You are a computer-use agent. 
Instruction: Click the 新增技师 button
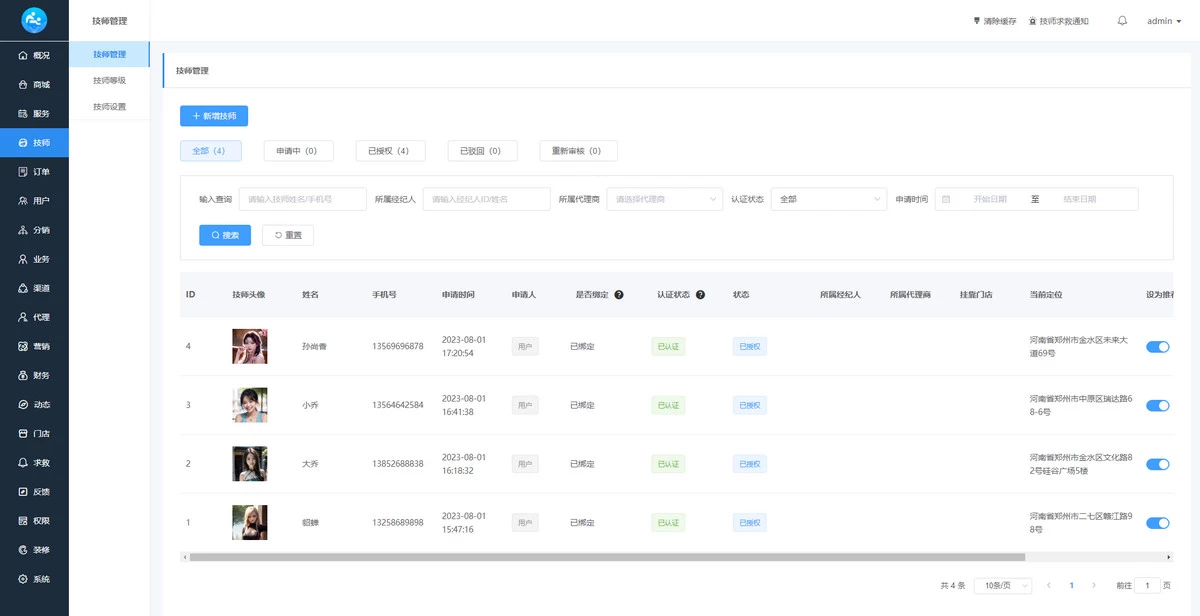coord(214,116)
